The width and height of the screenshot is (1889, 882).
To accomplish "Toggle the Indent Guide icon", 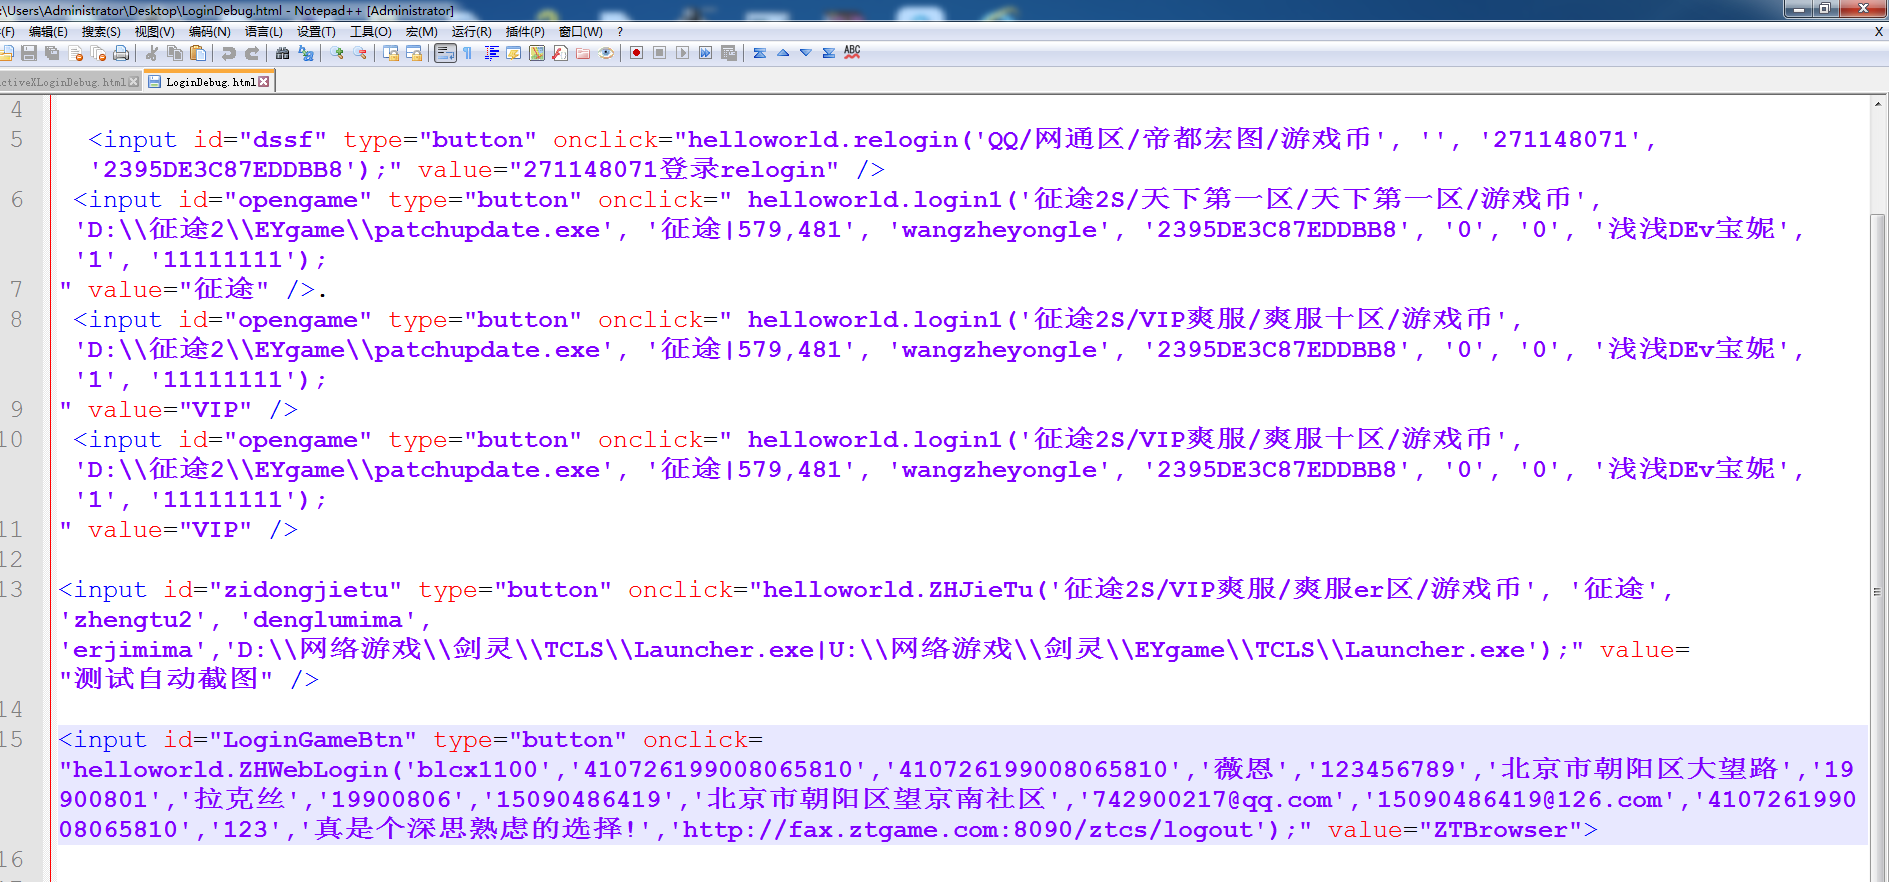I will (x=491, y=53).
